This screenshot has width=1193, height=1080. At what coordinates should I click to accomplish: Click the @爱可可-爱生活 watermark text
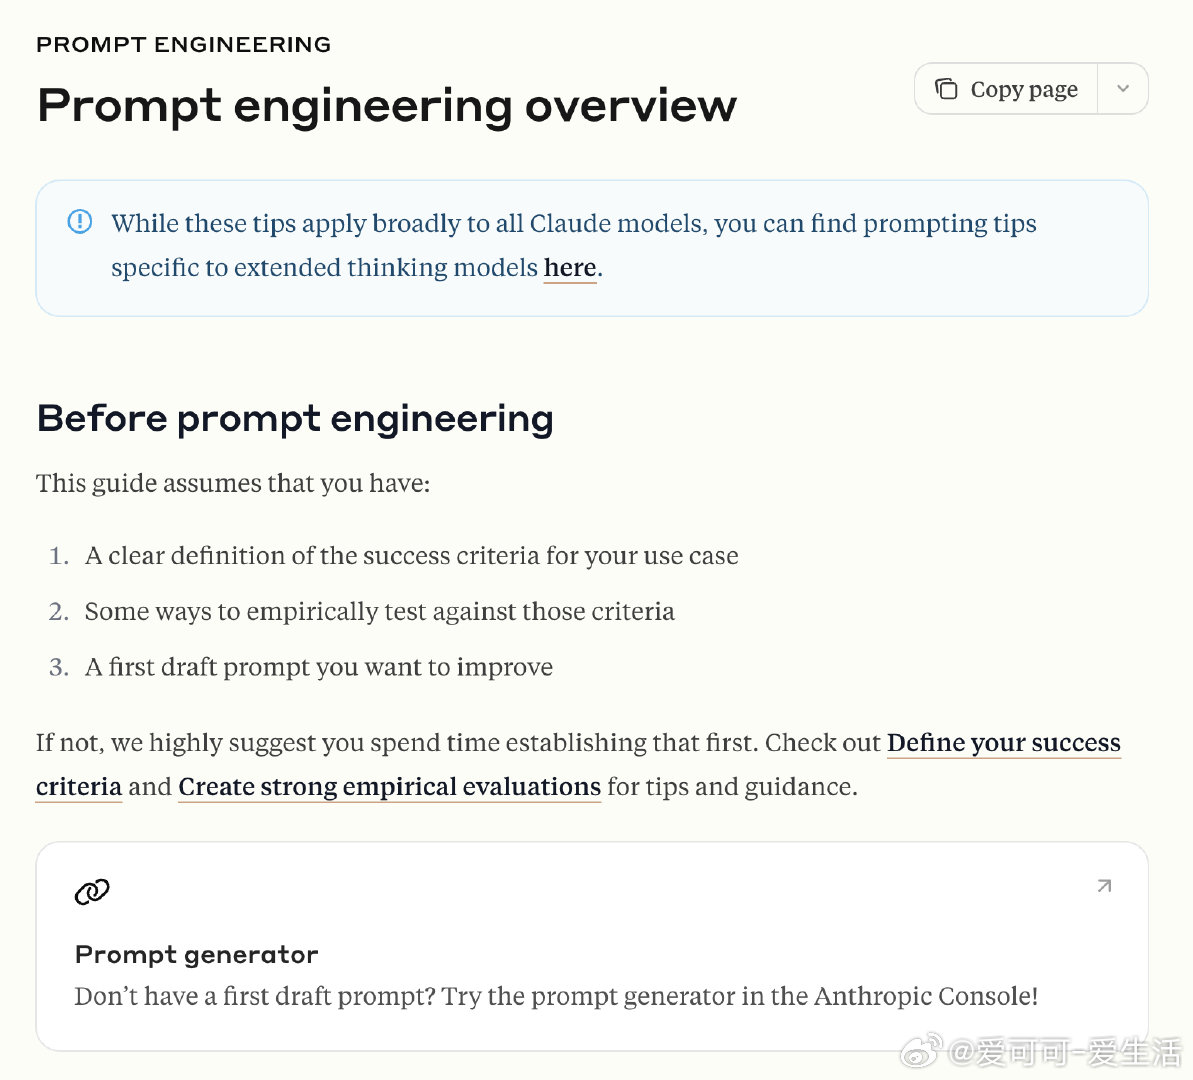pos(1065,1052)
